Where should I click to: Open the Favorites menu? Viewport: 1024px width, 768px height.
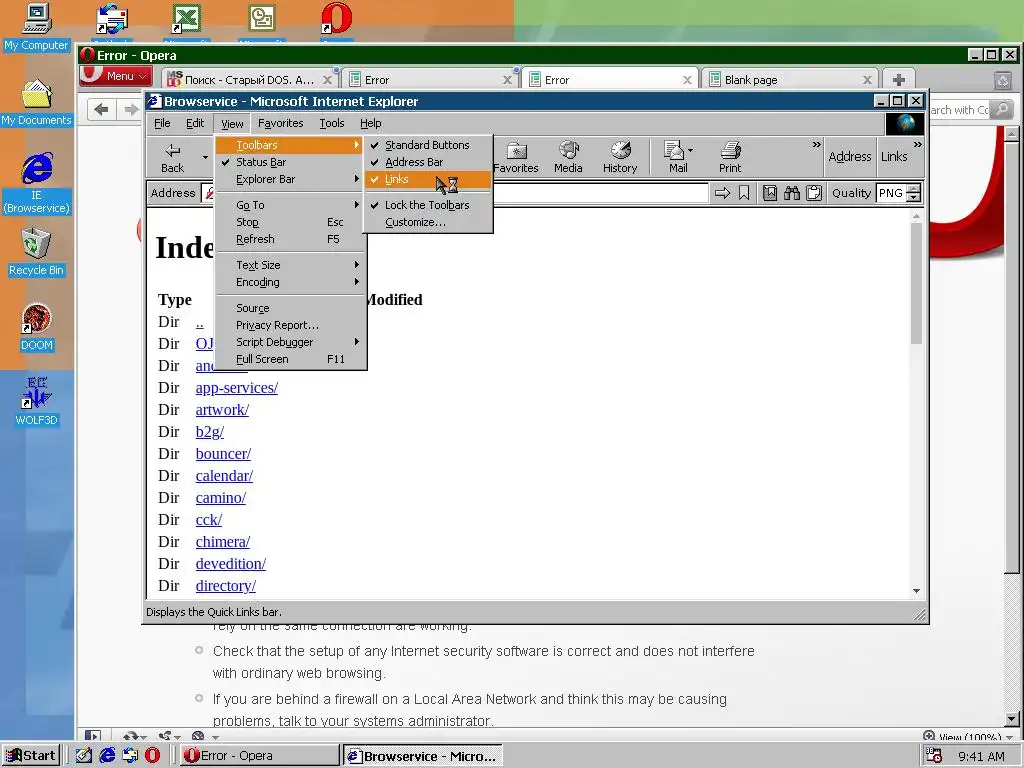pyautogui.click(x=281, y=123)
